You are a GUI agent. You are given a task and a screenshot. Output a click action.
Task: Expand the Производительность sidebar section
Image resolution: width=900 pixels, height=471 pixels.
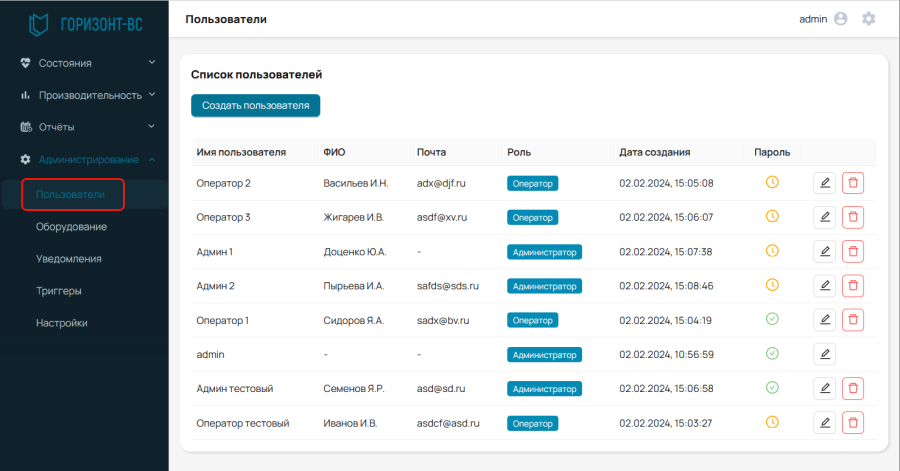click(x=87, y=95)
